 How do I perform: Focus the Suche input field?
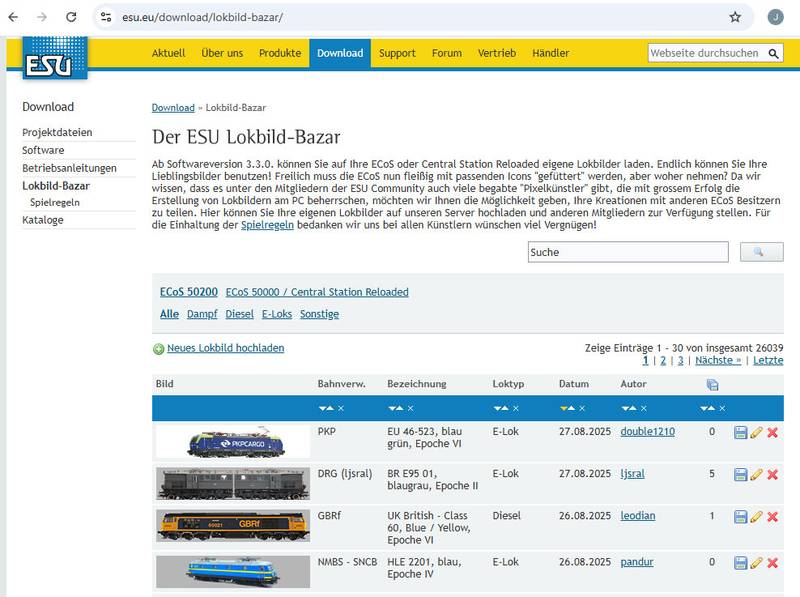pyautogui.click(x=628, y=252)
